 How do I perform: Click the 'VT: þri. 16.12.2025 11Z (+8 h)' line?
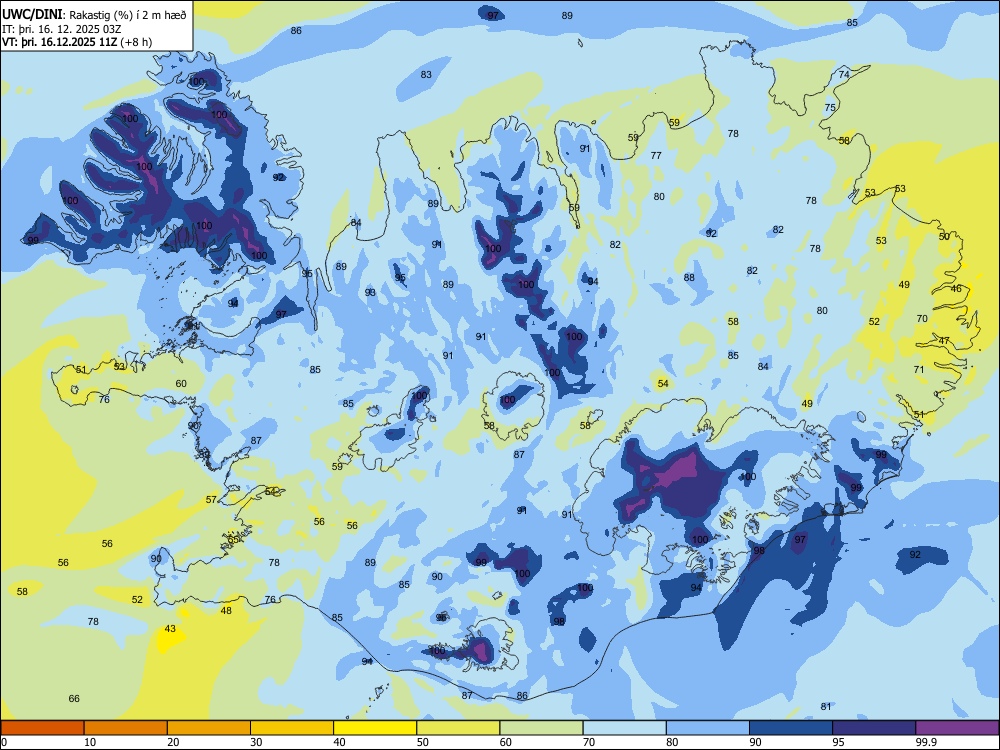[77, 42]
